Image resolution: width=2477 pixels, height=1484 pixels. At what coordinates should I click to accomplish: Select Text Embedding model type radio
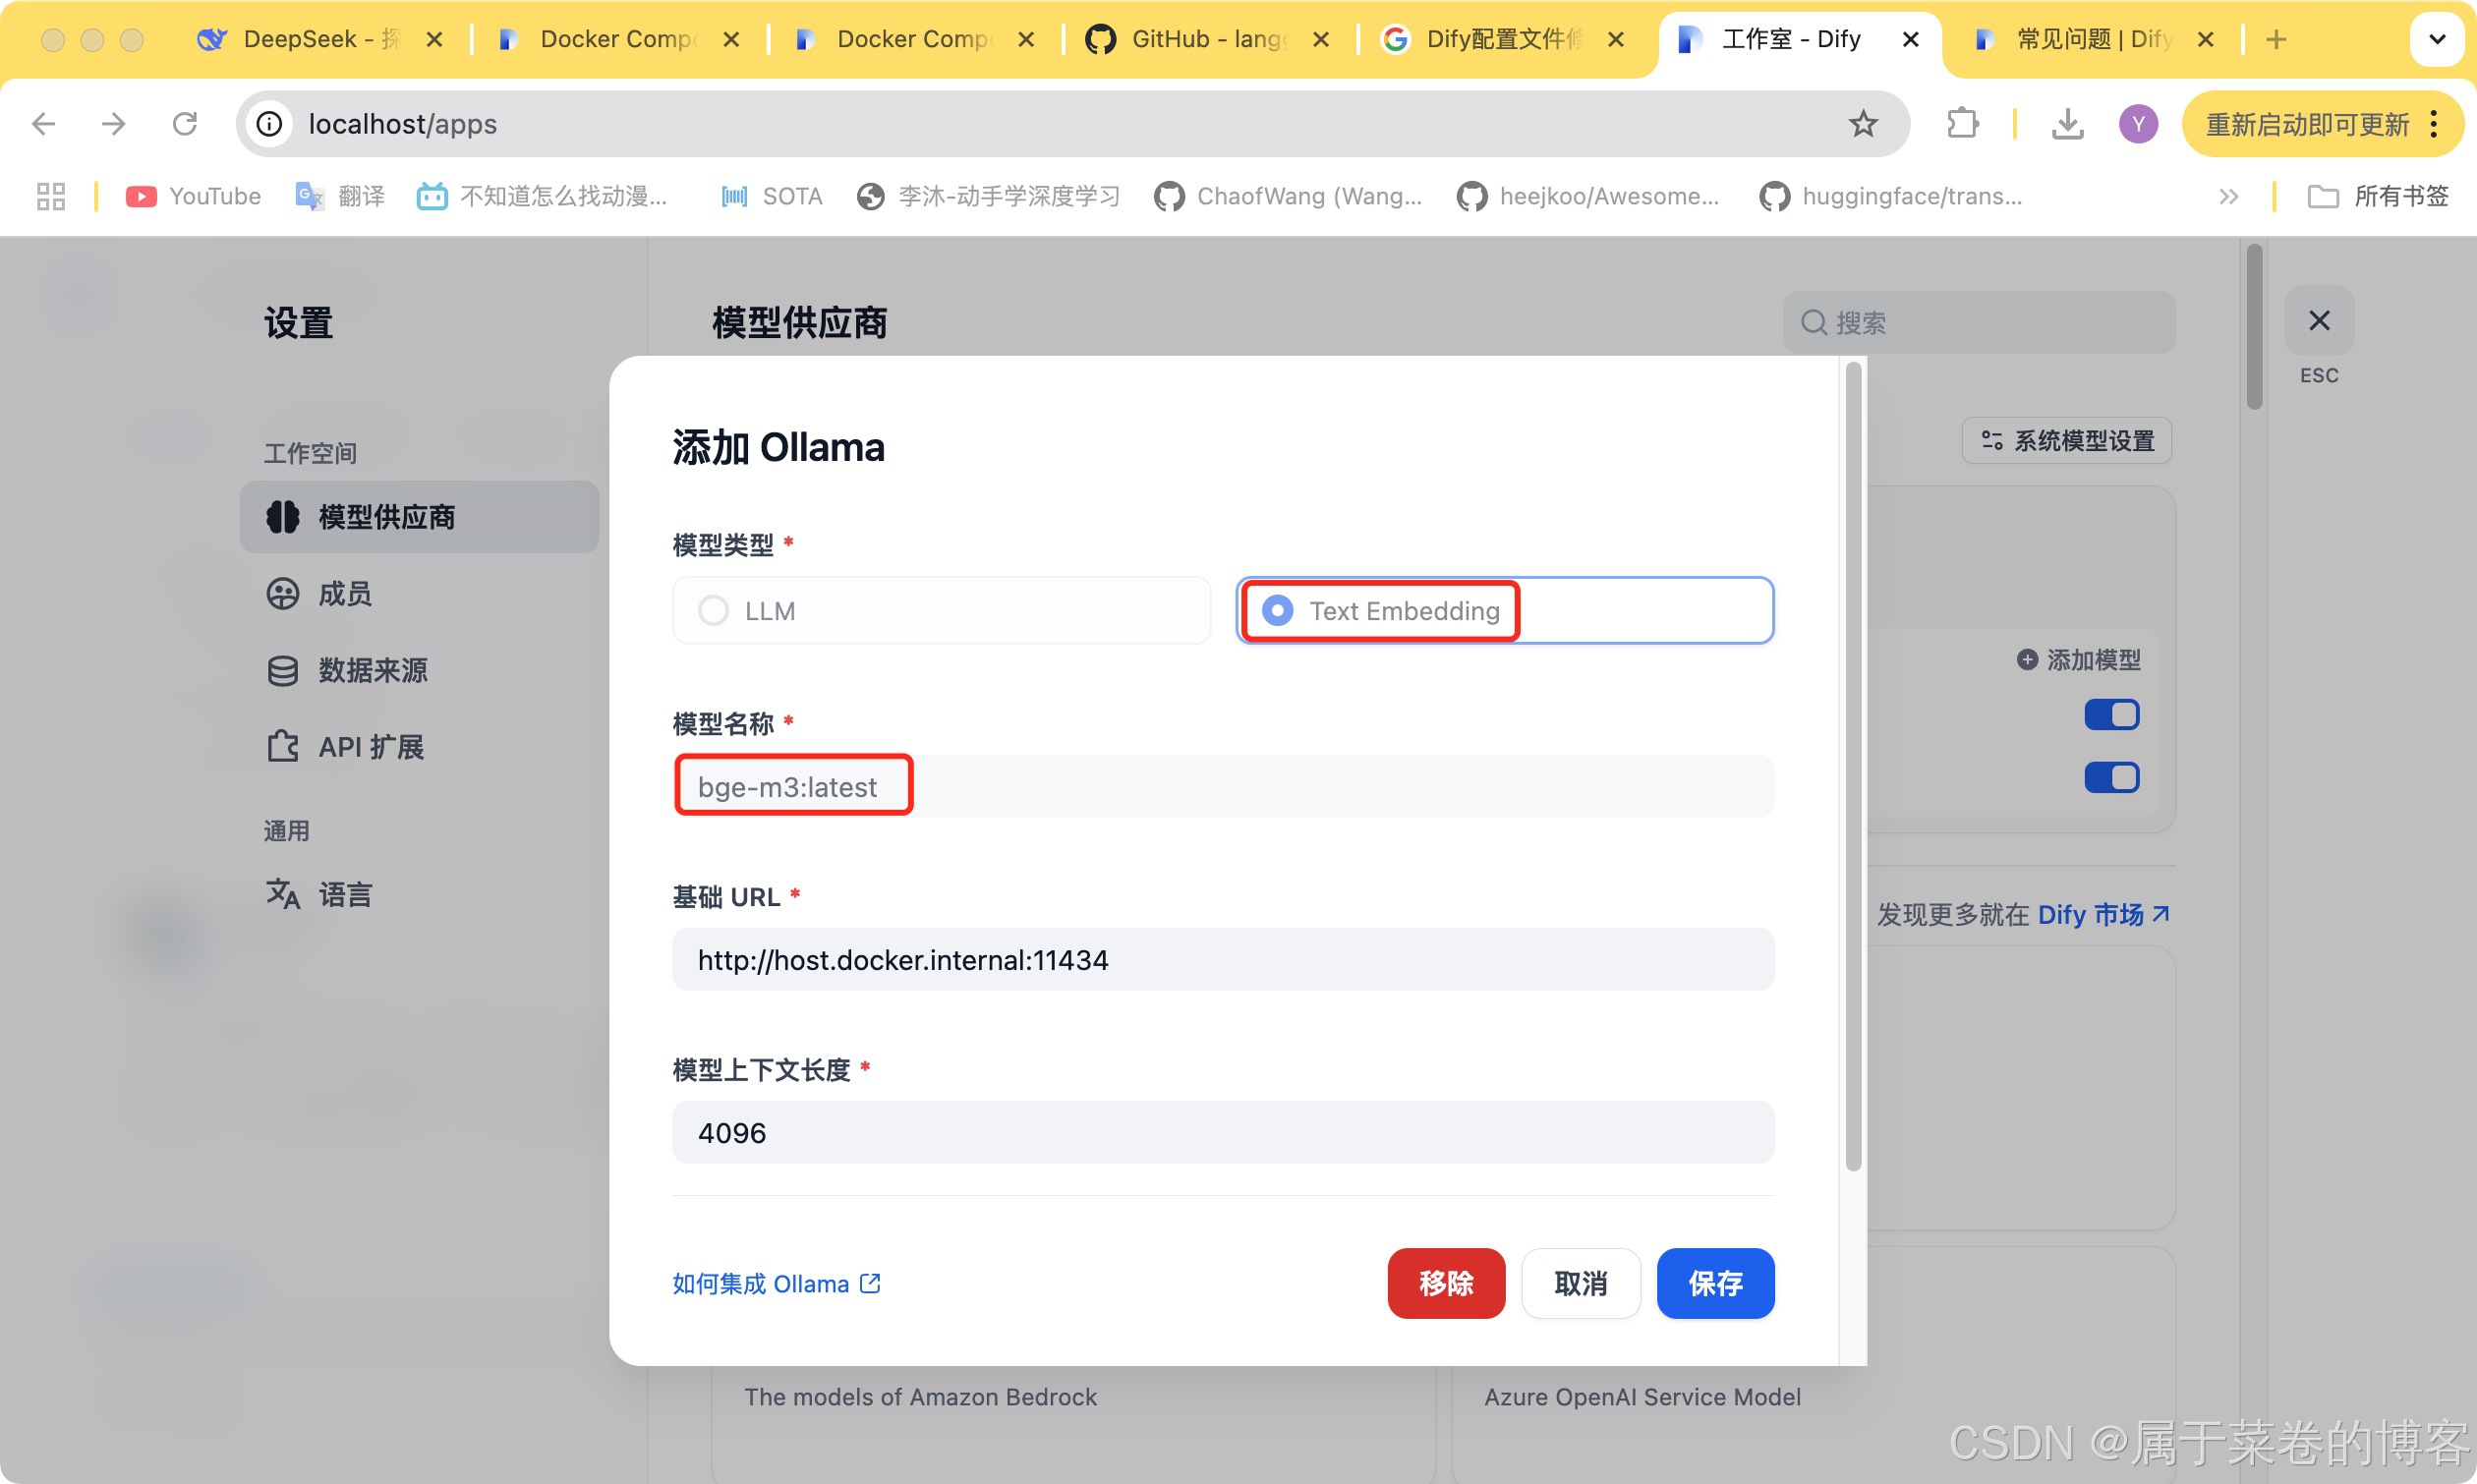pyautogui.click(x=1277, y=610)
